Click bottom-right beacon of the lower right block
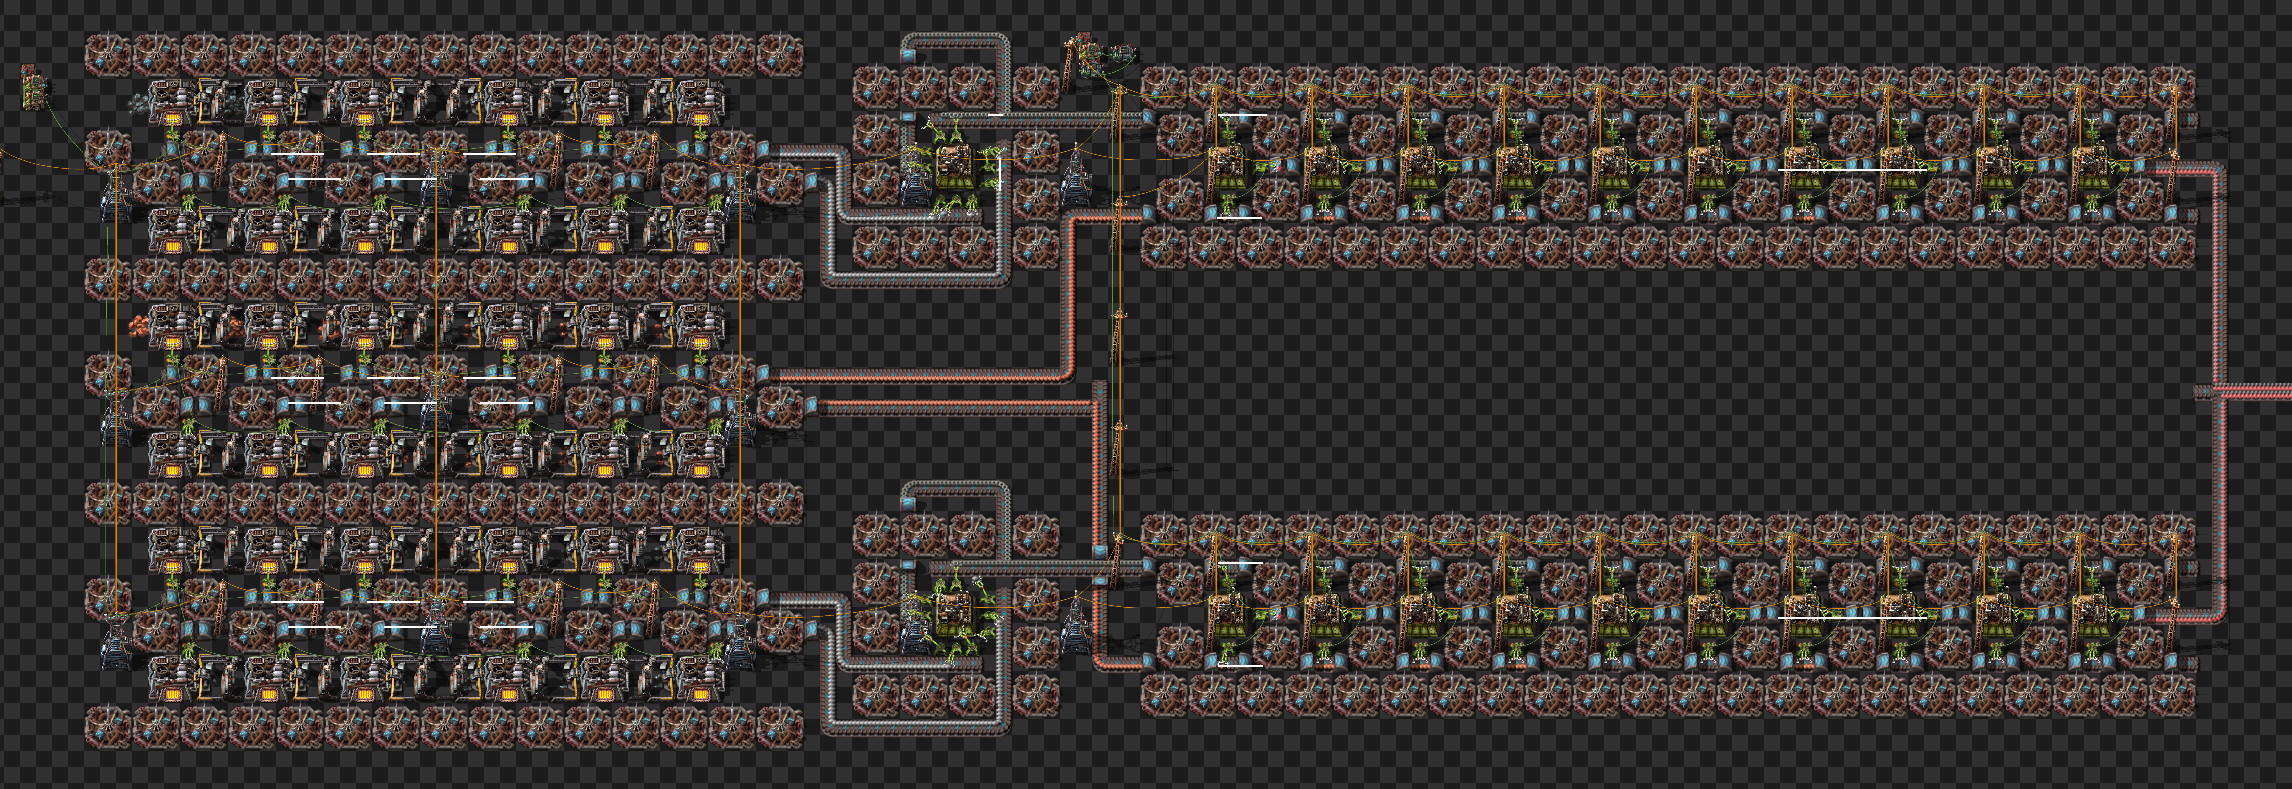The height and width of the screenshot is (789, 2292). click(2171, 695)
